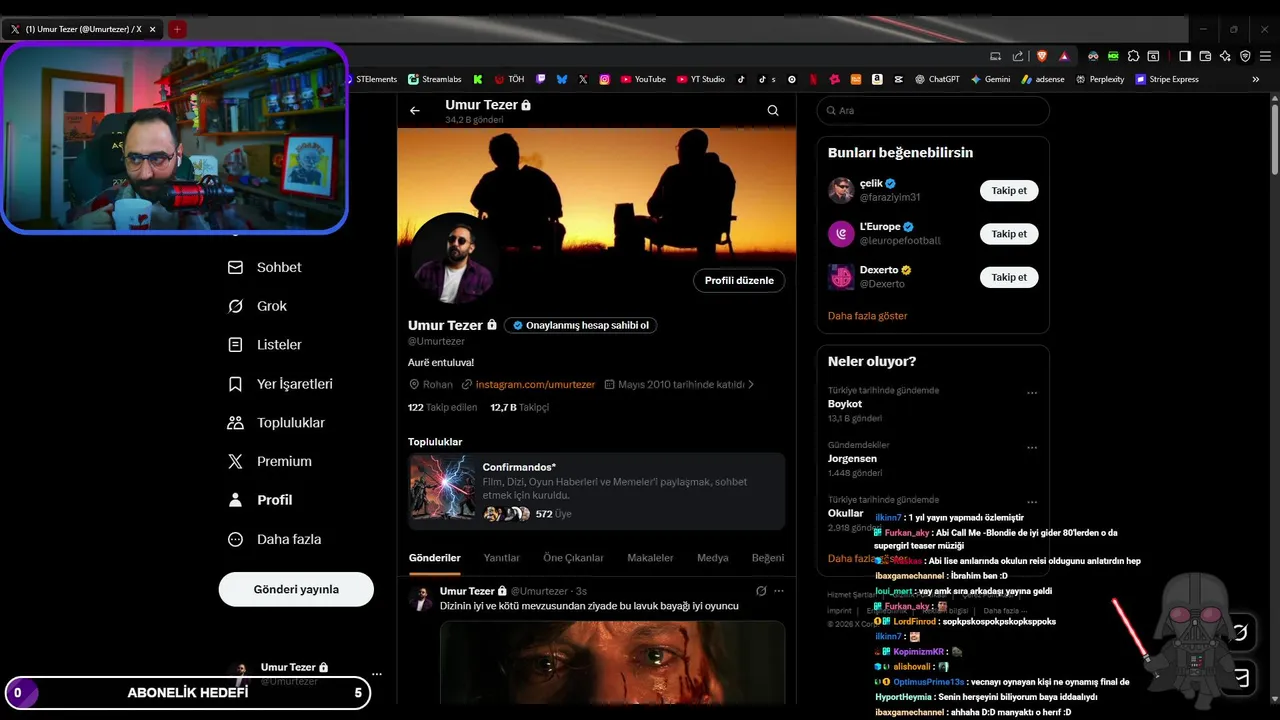
Task: Click Onaylanmış hesap sahibi ol button
Action: coord(580,325)
